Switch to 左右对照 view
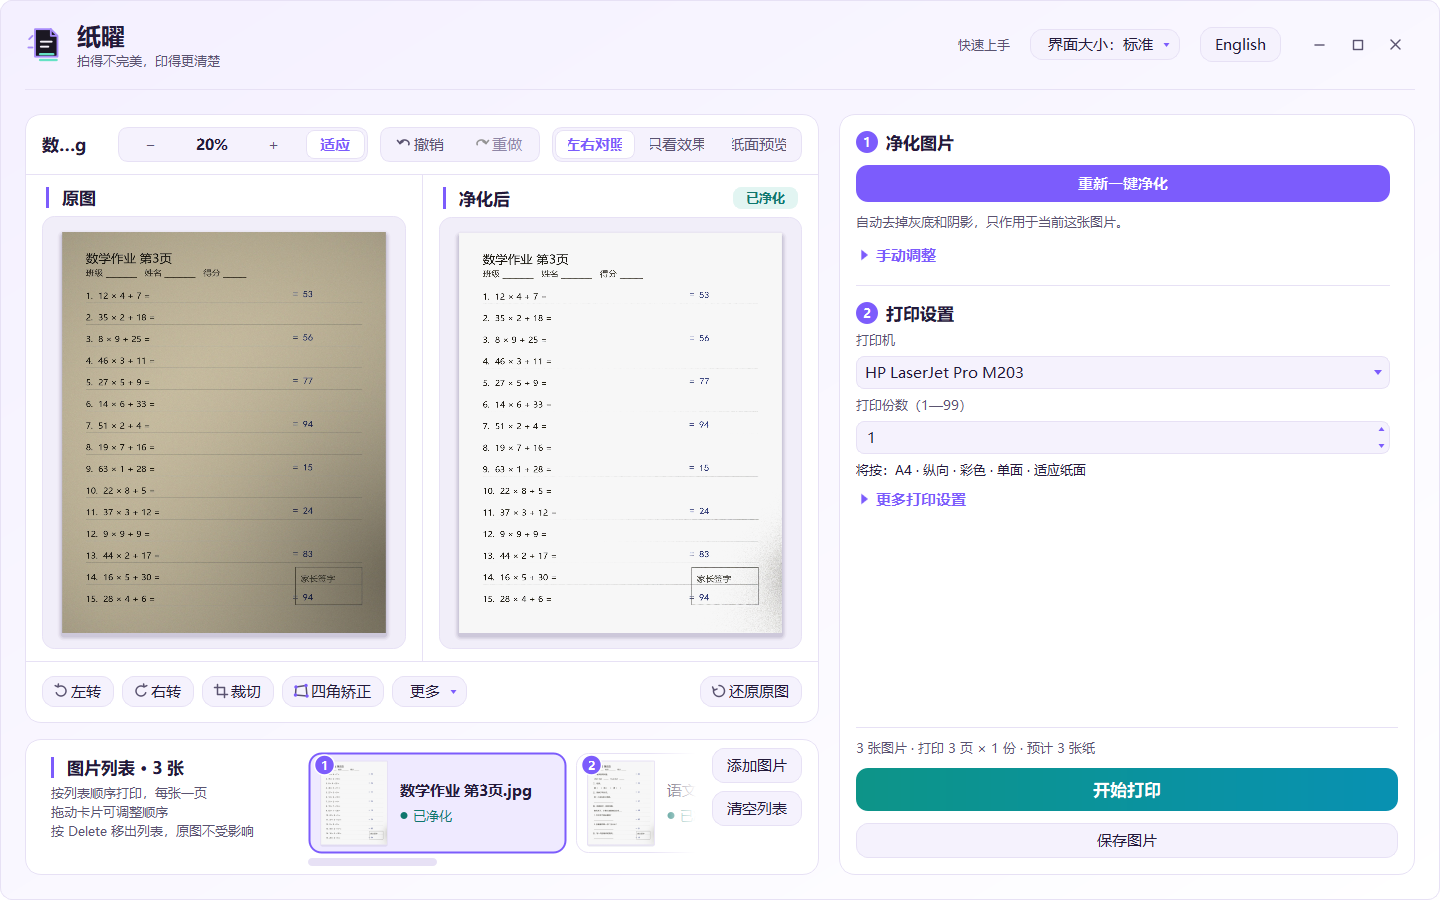1440x900 pixels. point(595,145)
